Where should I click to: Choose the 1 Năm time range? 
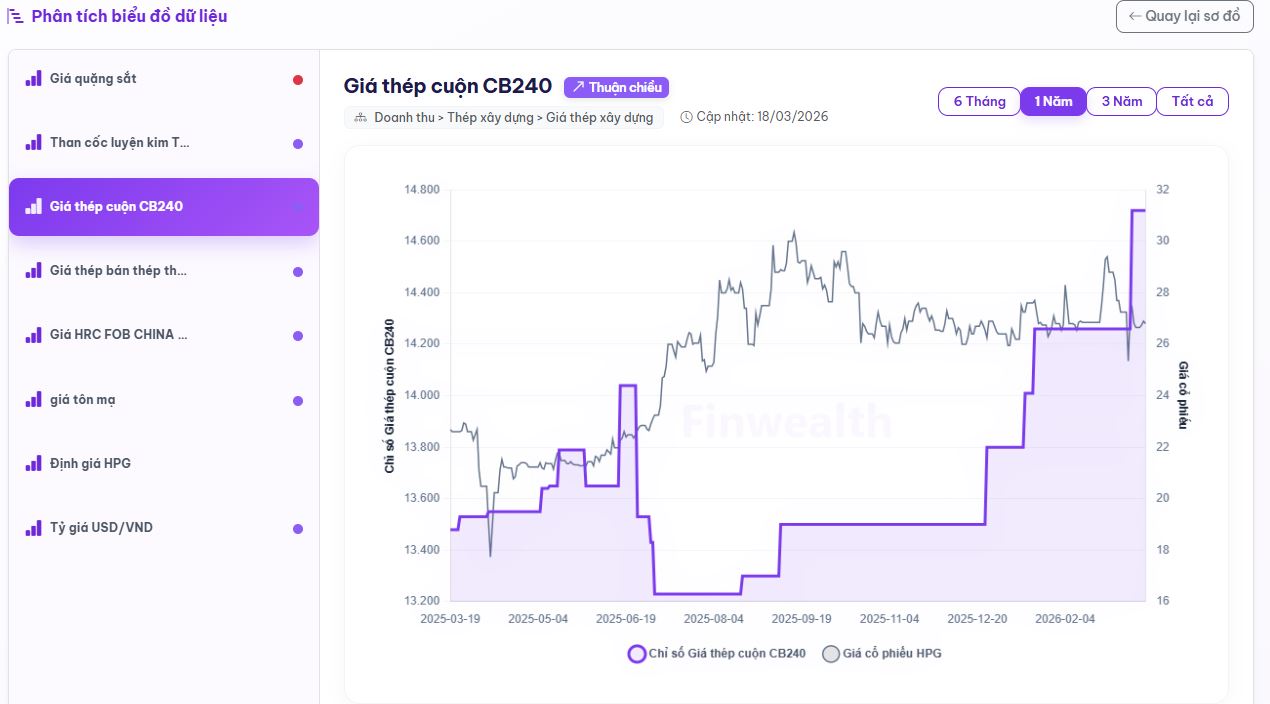pos(1053,101)
